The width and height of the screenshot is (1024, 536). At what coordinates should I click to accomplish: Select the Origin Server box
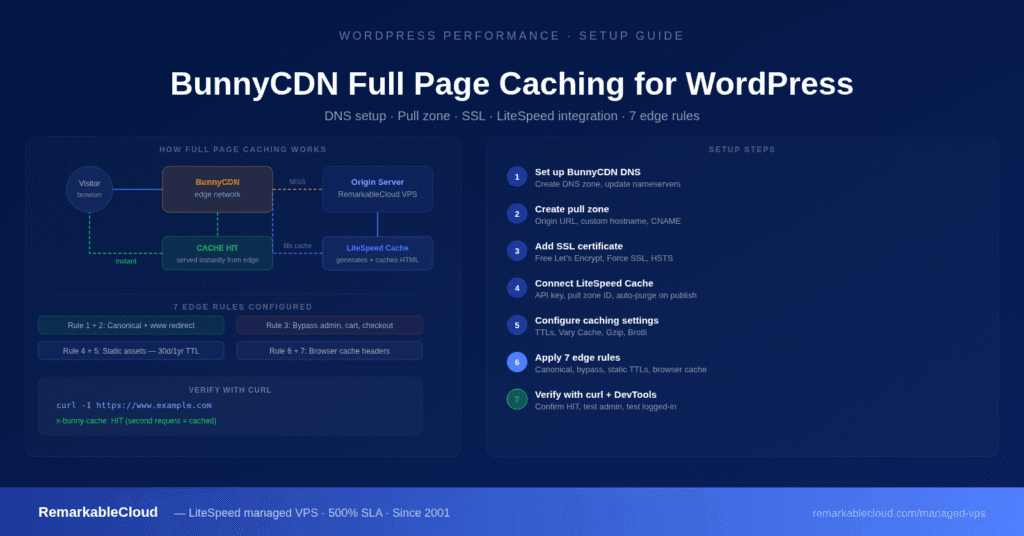(x=377, y=189)
